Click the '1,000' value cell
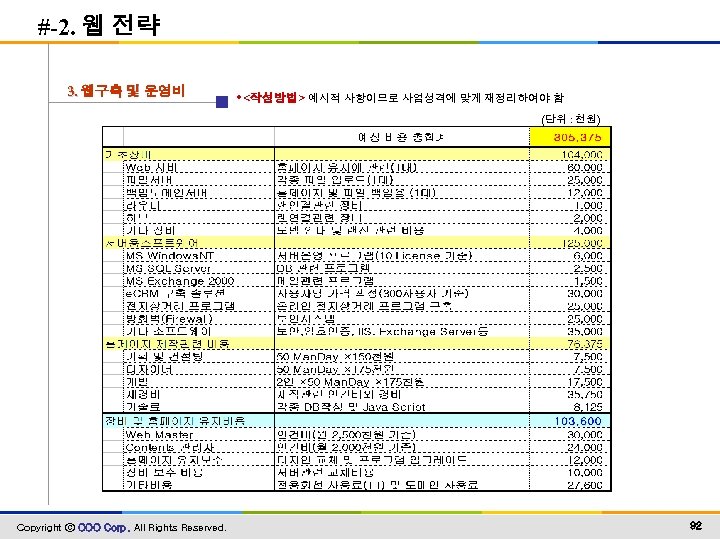This screenshot has width=720, height=540. click(588, 206)
